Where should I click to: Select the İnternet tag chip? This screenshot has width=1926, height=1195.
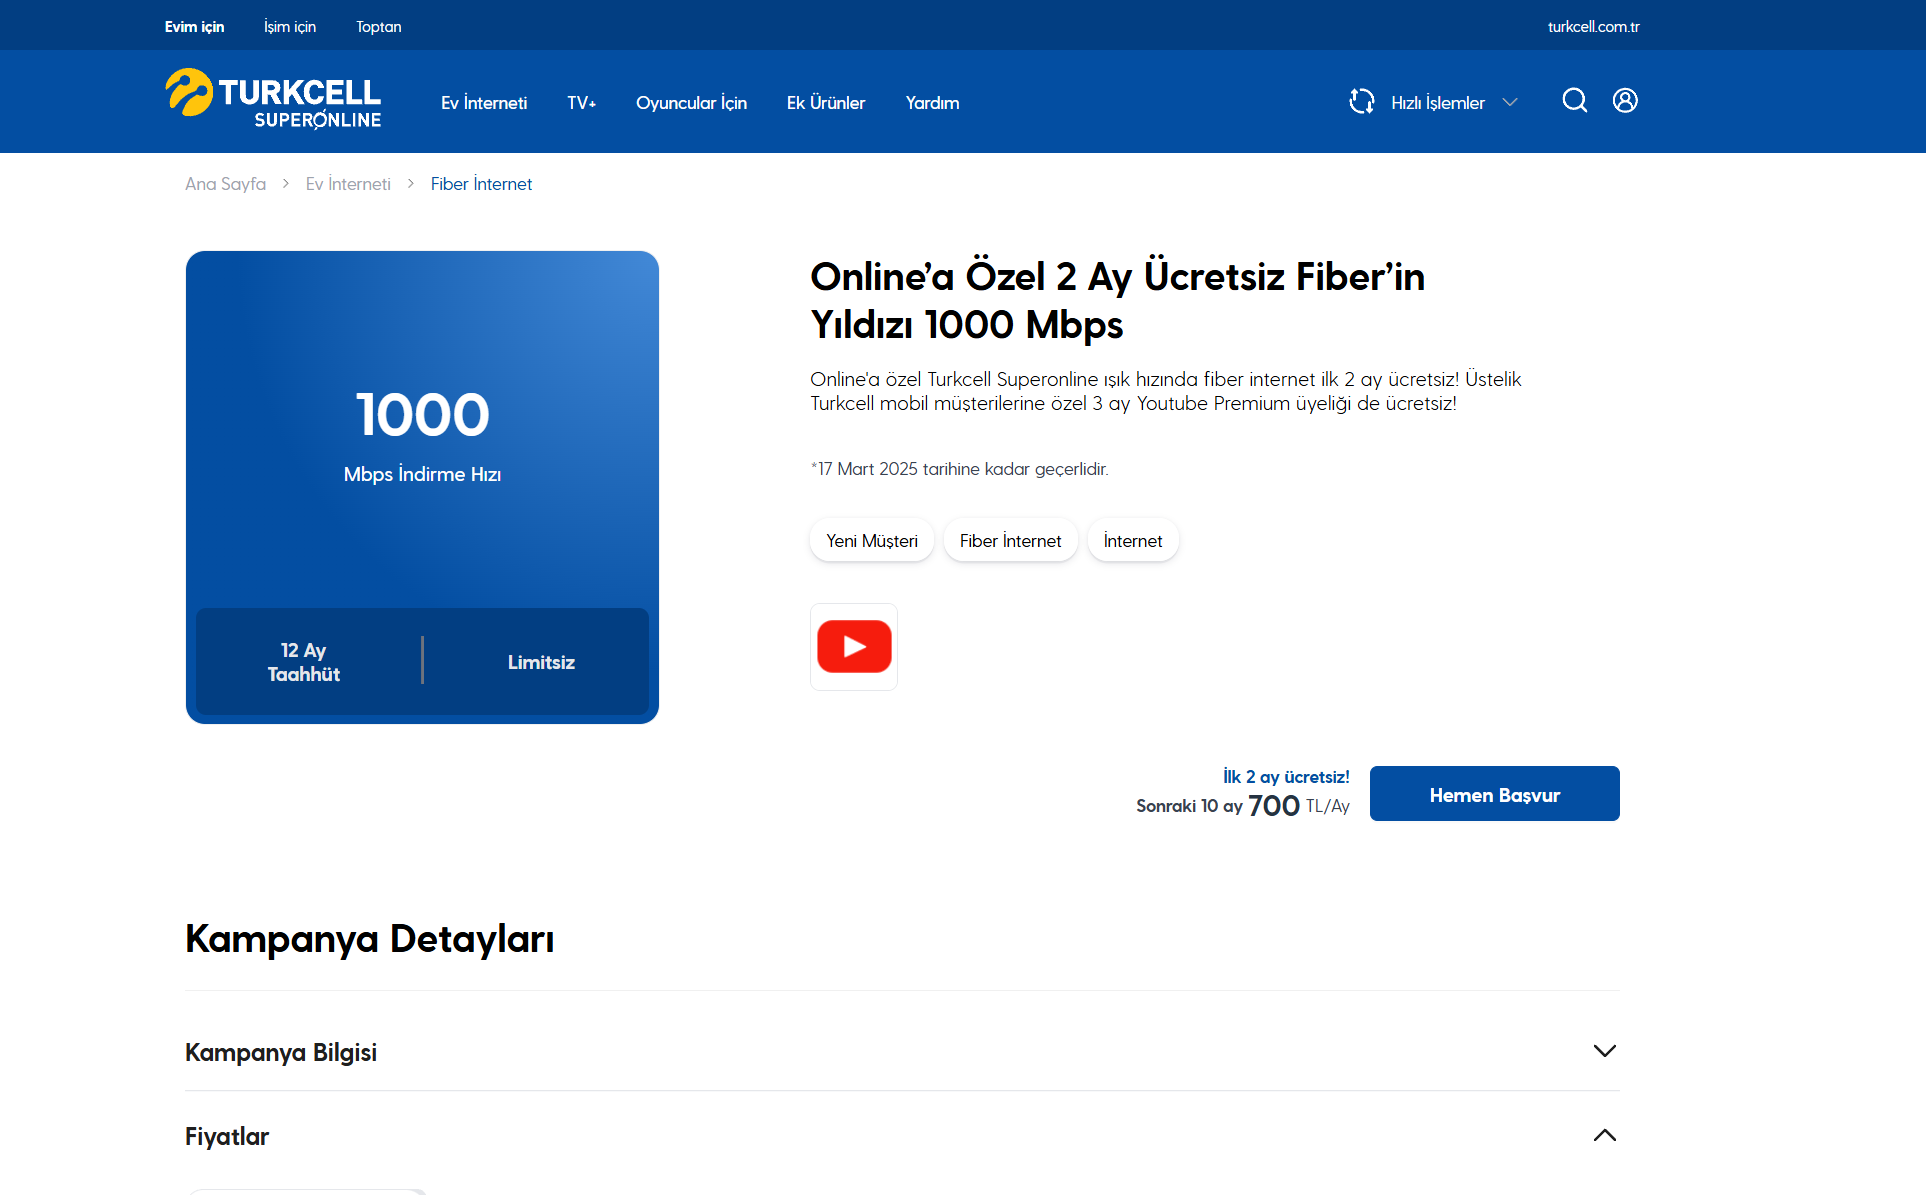click(x=1133, y=541)
